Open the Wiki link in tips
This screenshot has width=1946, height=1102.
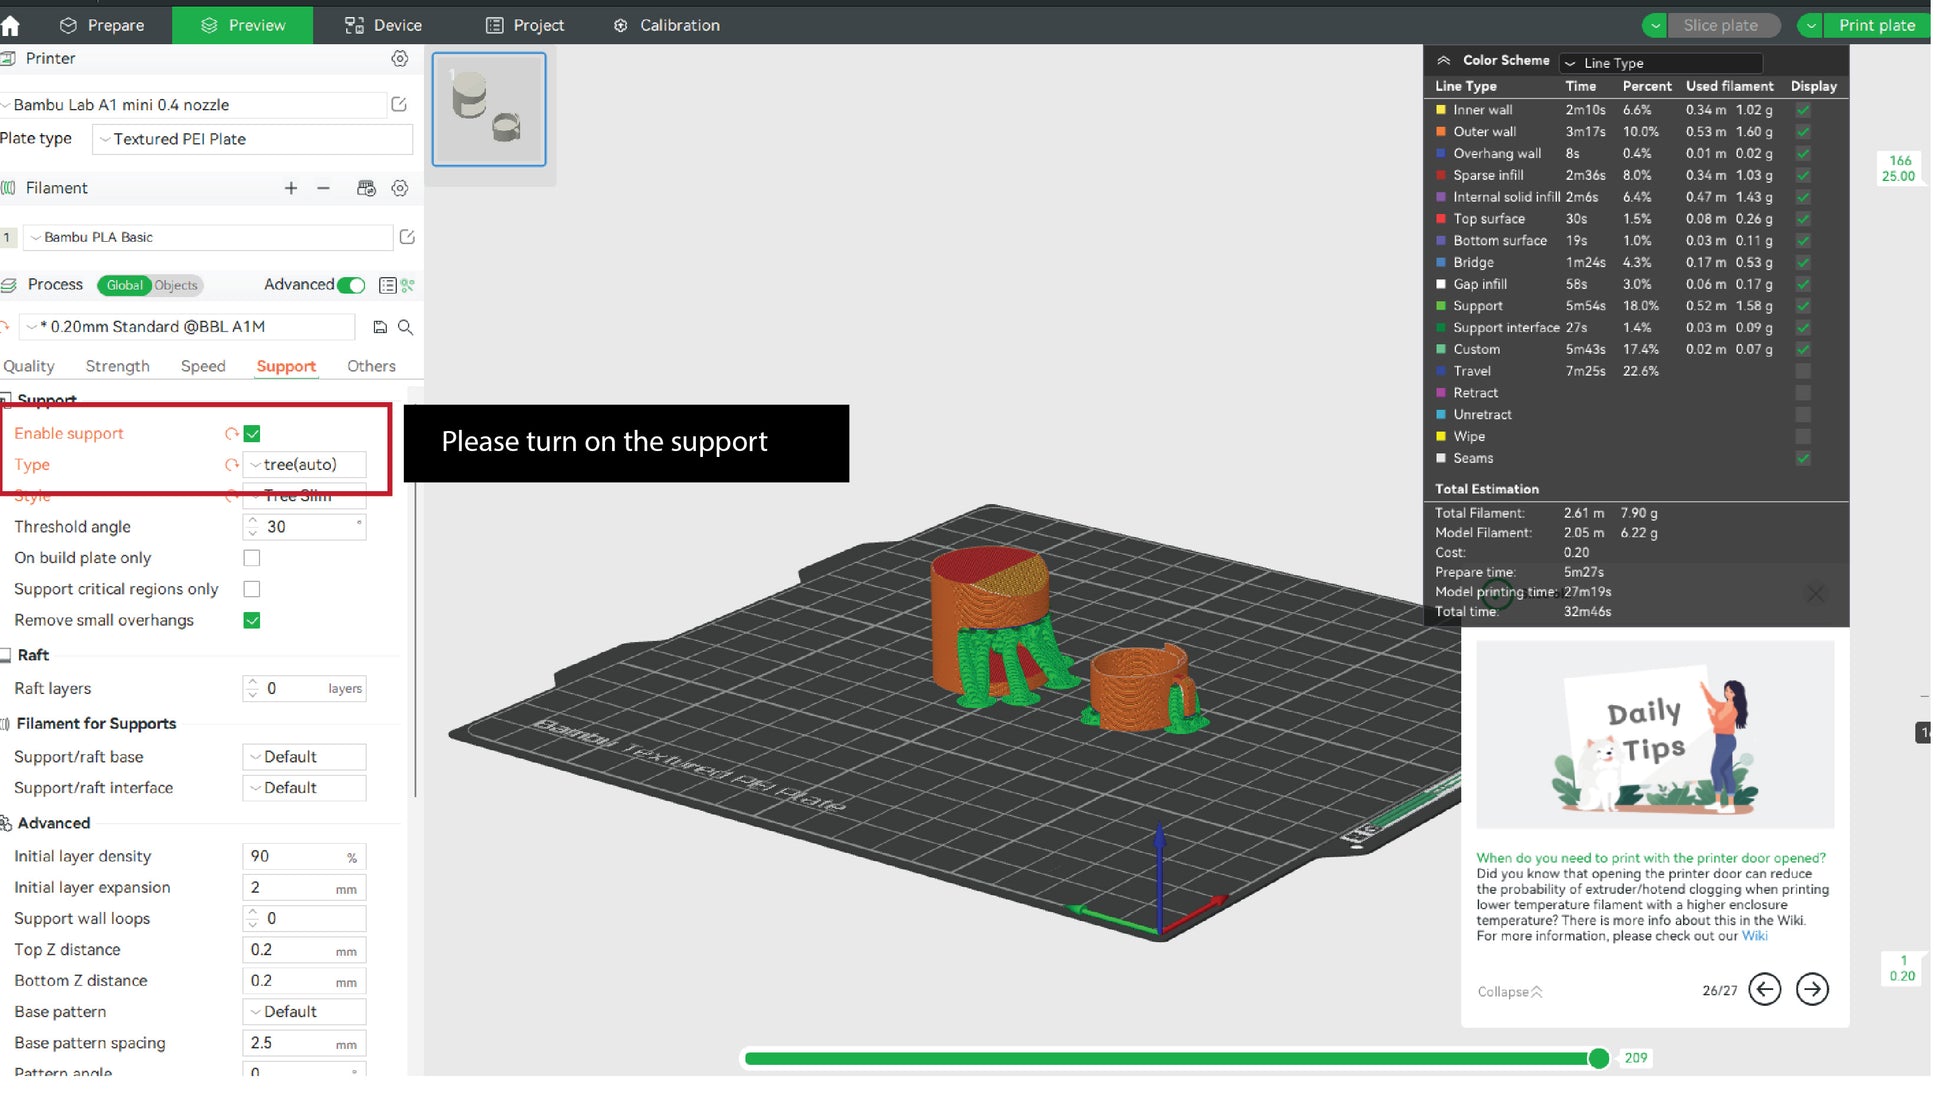pos(1754,936)
